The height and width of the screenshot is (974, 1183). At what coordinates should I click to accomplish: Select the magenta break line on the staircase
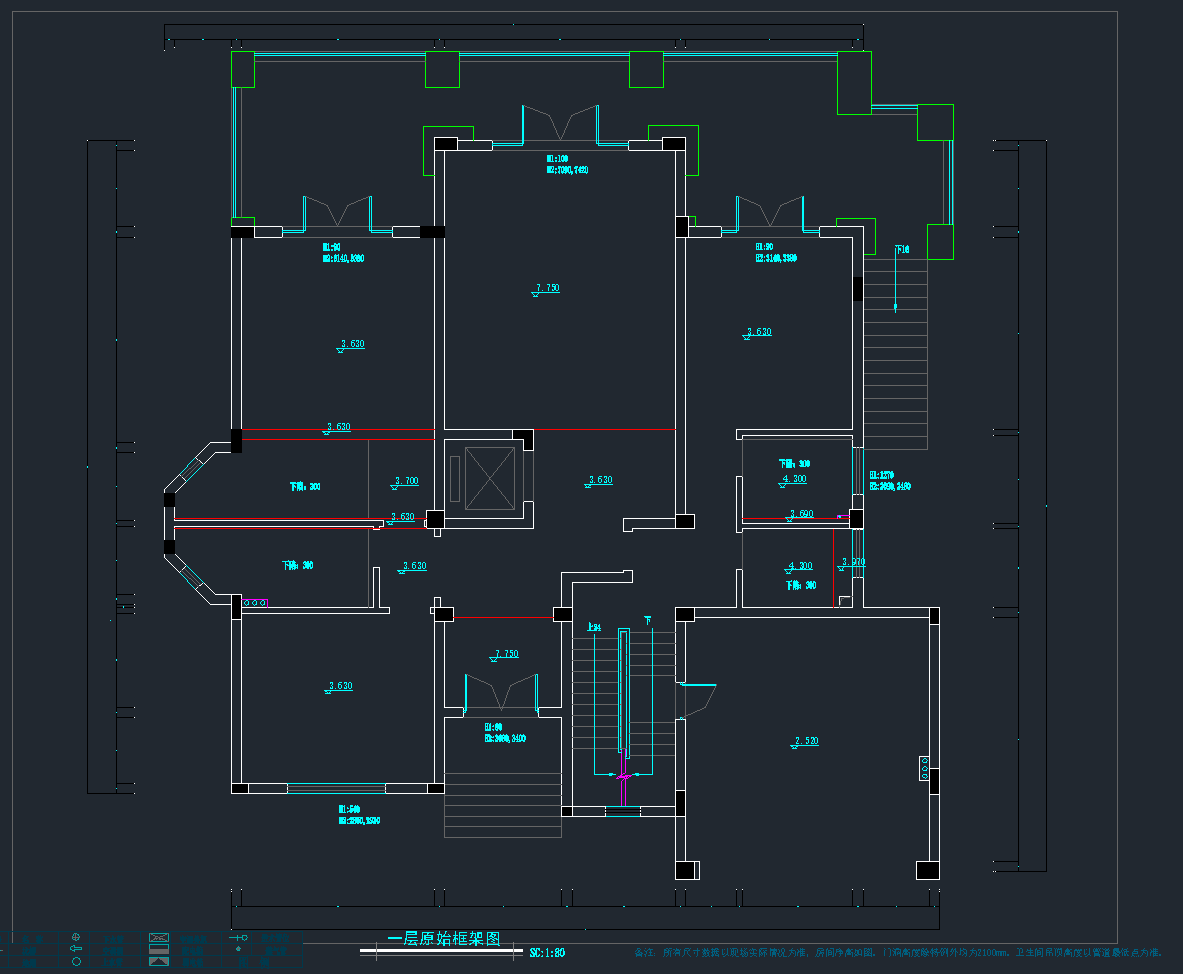622,776
